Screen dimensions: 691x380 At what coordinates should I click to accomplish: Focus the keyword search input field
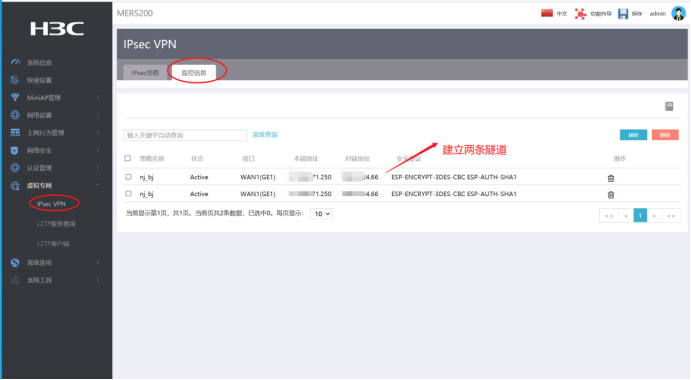coord(185,135)
